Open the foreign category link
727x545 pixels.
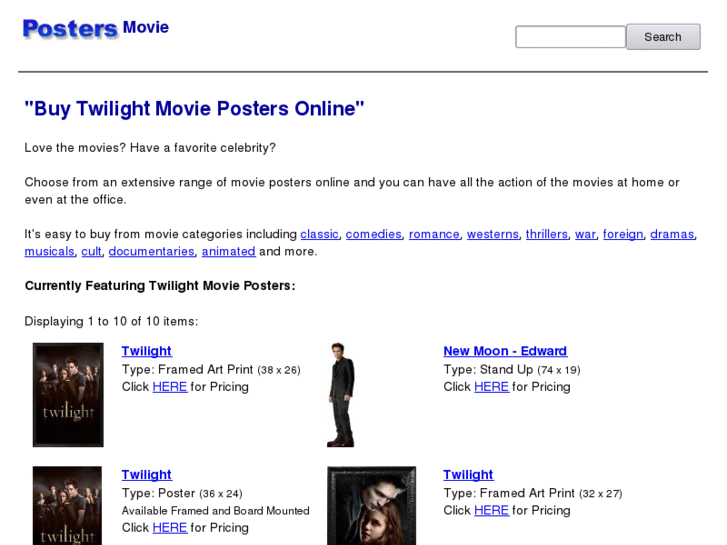[x=623, y=234]
